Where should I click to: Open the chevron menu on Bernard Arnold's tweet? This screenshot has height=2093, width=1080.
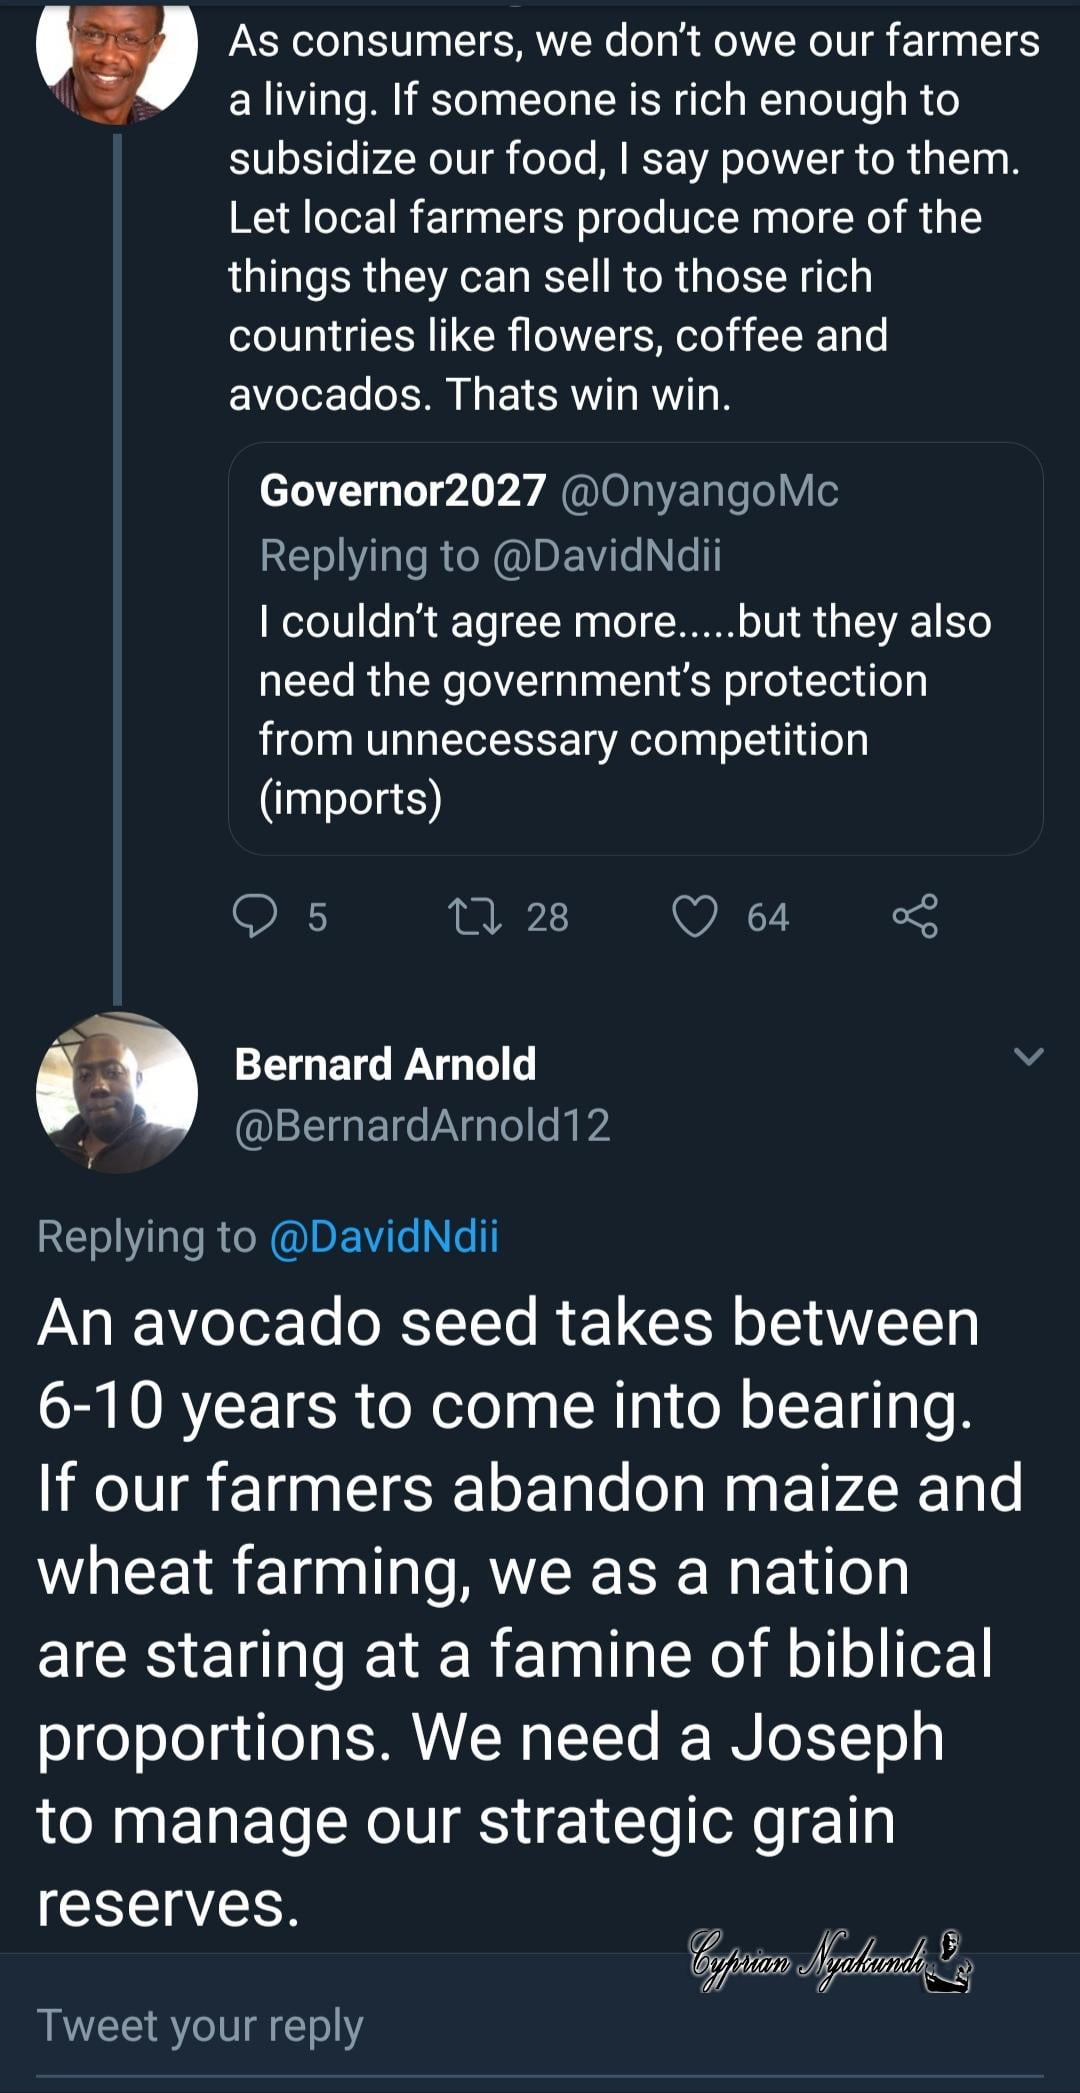(x=1028, y=1056)
